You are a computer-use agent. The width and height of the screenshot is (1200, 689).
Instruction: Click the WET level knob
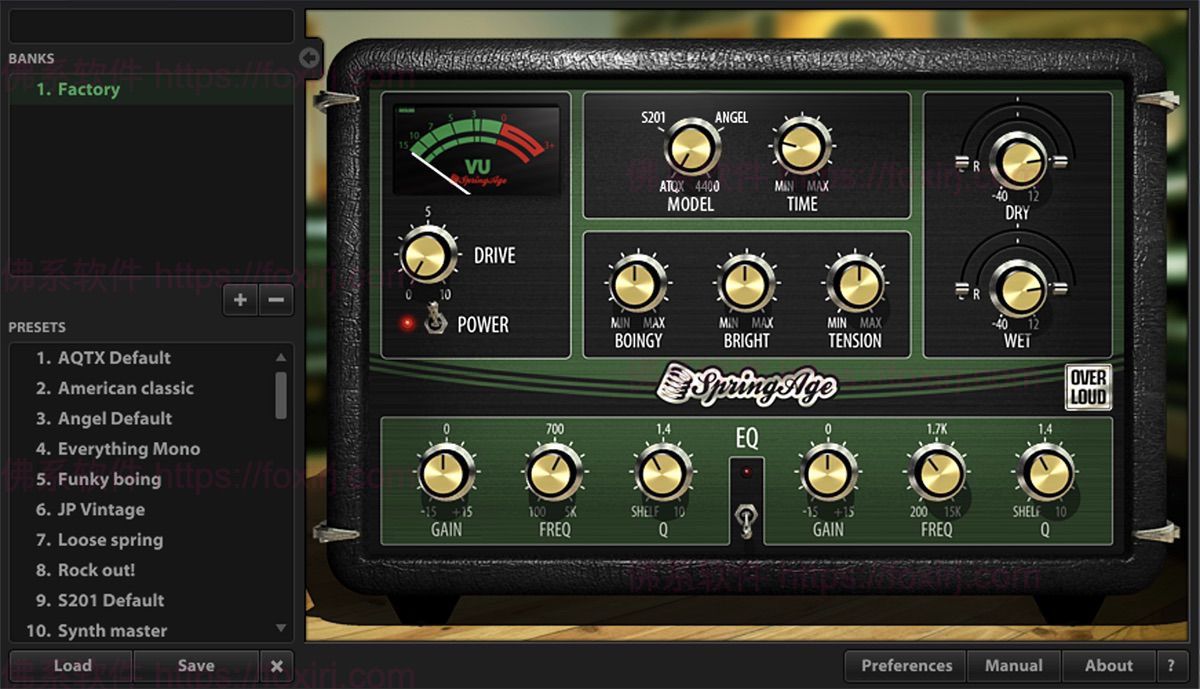(1019, 291)
